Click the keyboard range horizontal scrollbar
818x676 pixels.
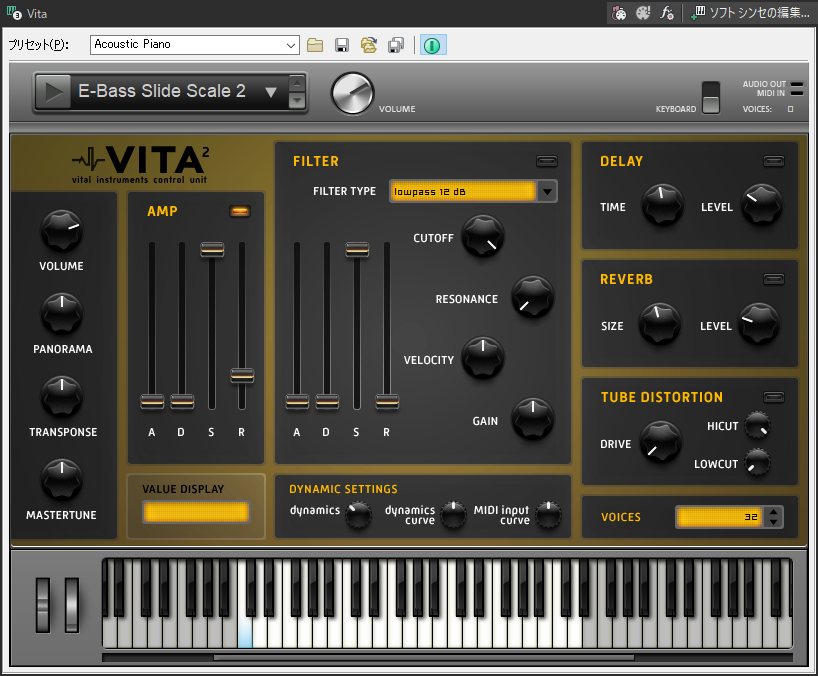coord(424,658)
